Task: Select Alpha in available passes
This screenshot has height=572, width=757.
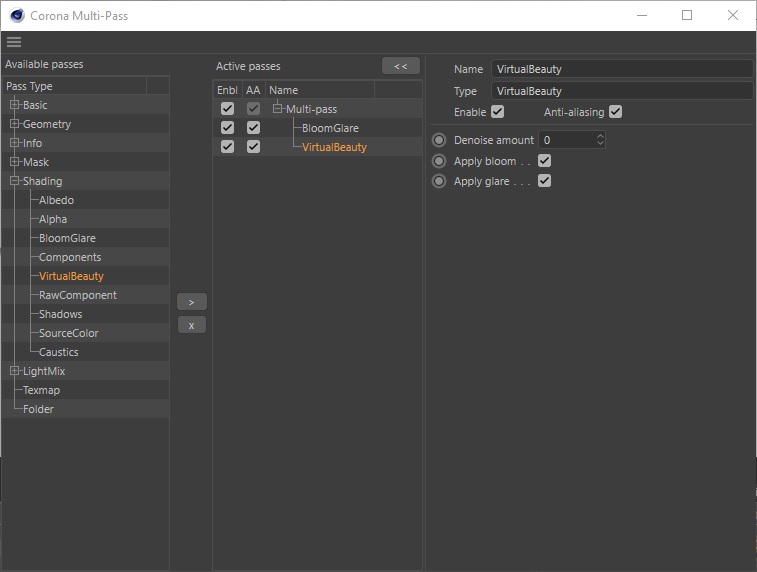Action: pyautogui.click(x=53, y=219)
